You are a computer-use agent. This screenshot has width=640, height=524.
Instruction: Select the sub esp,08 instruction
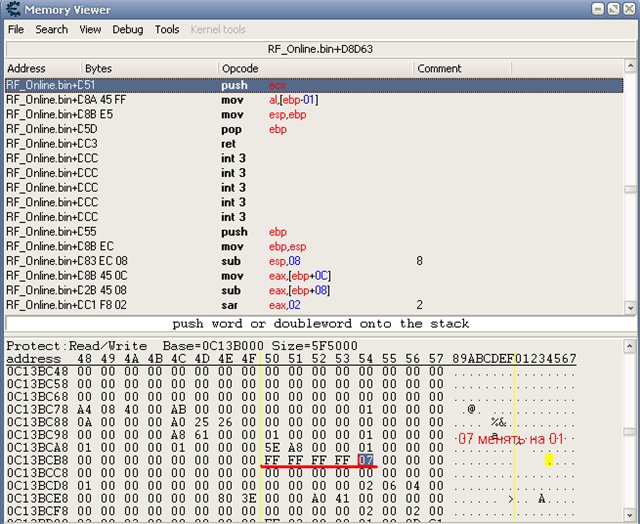pos(314,261)
